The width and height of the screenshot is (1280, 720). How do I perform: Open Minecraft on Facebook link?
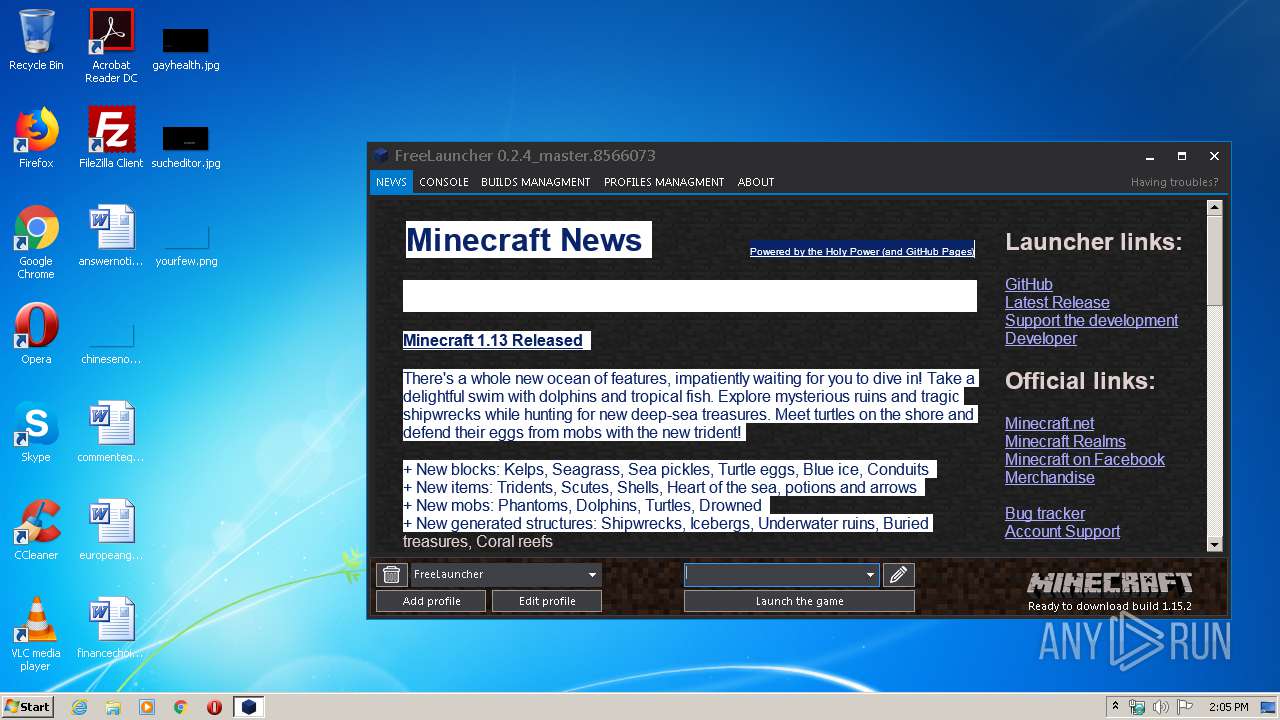tap(1085, 459)
